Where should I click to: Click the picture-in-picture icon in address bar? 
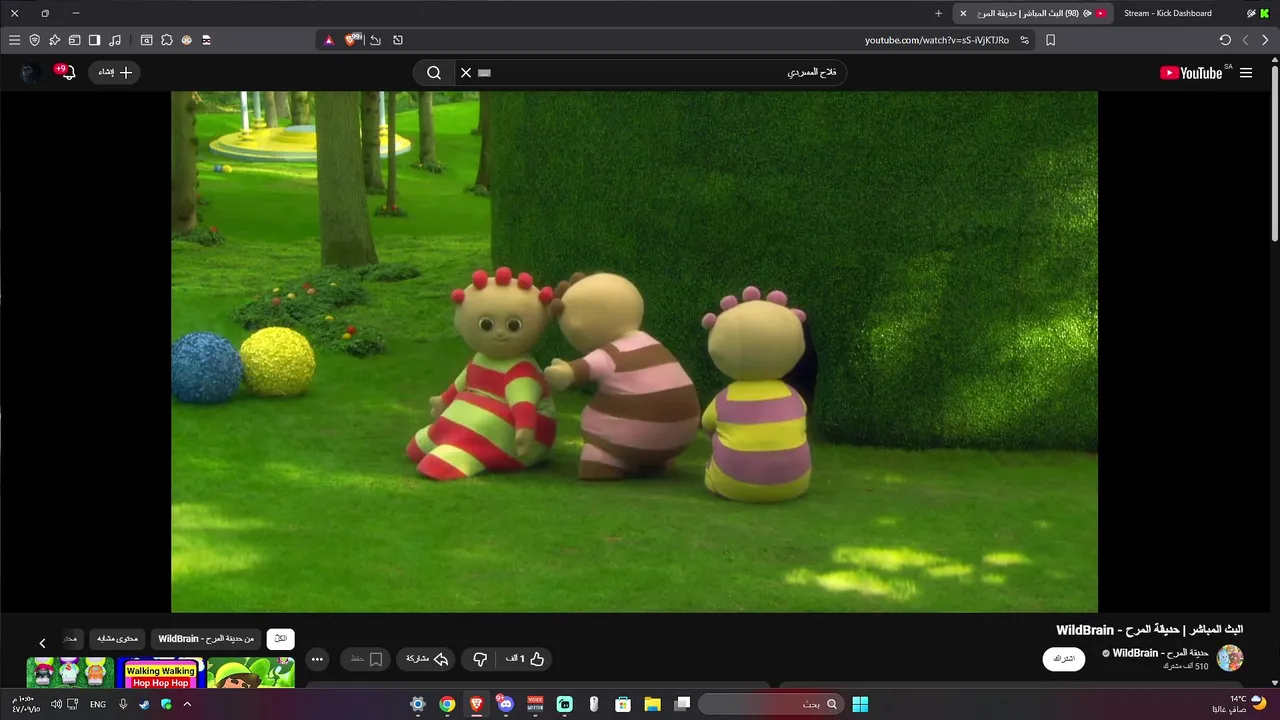click(398, 40)
